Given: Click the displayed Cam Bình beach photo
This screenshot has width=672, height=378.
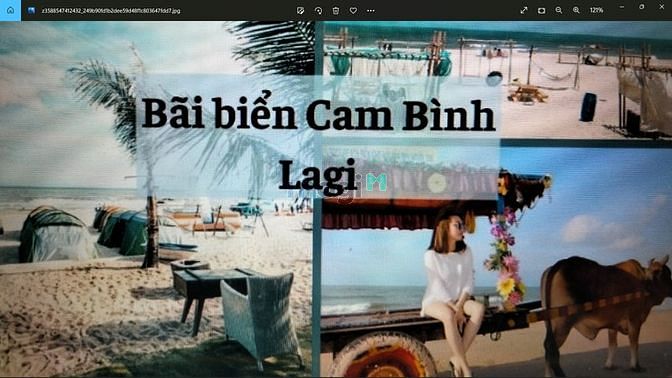Looking at the screenshot, I should [x=336, y=199].
